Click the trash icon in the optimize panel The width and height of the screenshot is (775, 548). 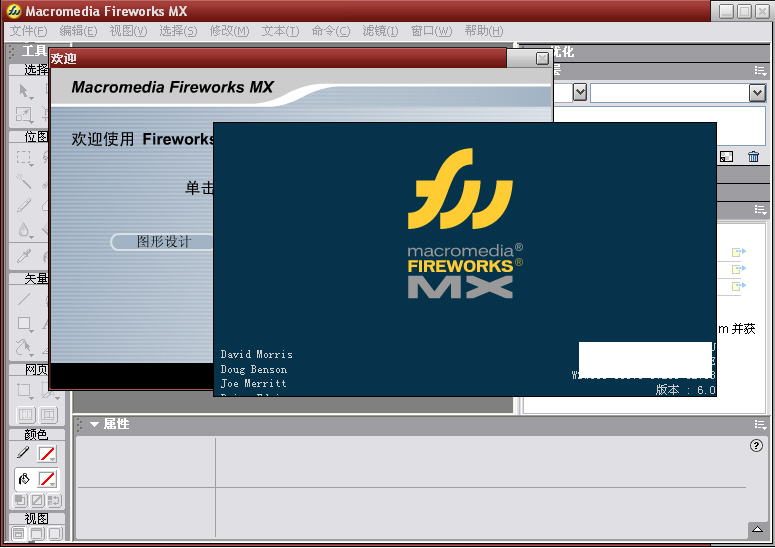(x=753, y=156)
